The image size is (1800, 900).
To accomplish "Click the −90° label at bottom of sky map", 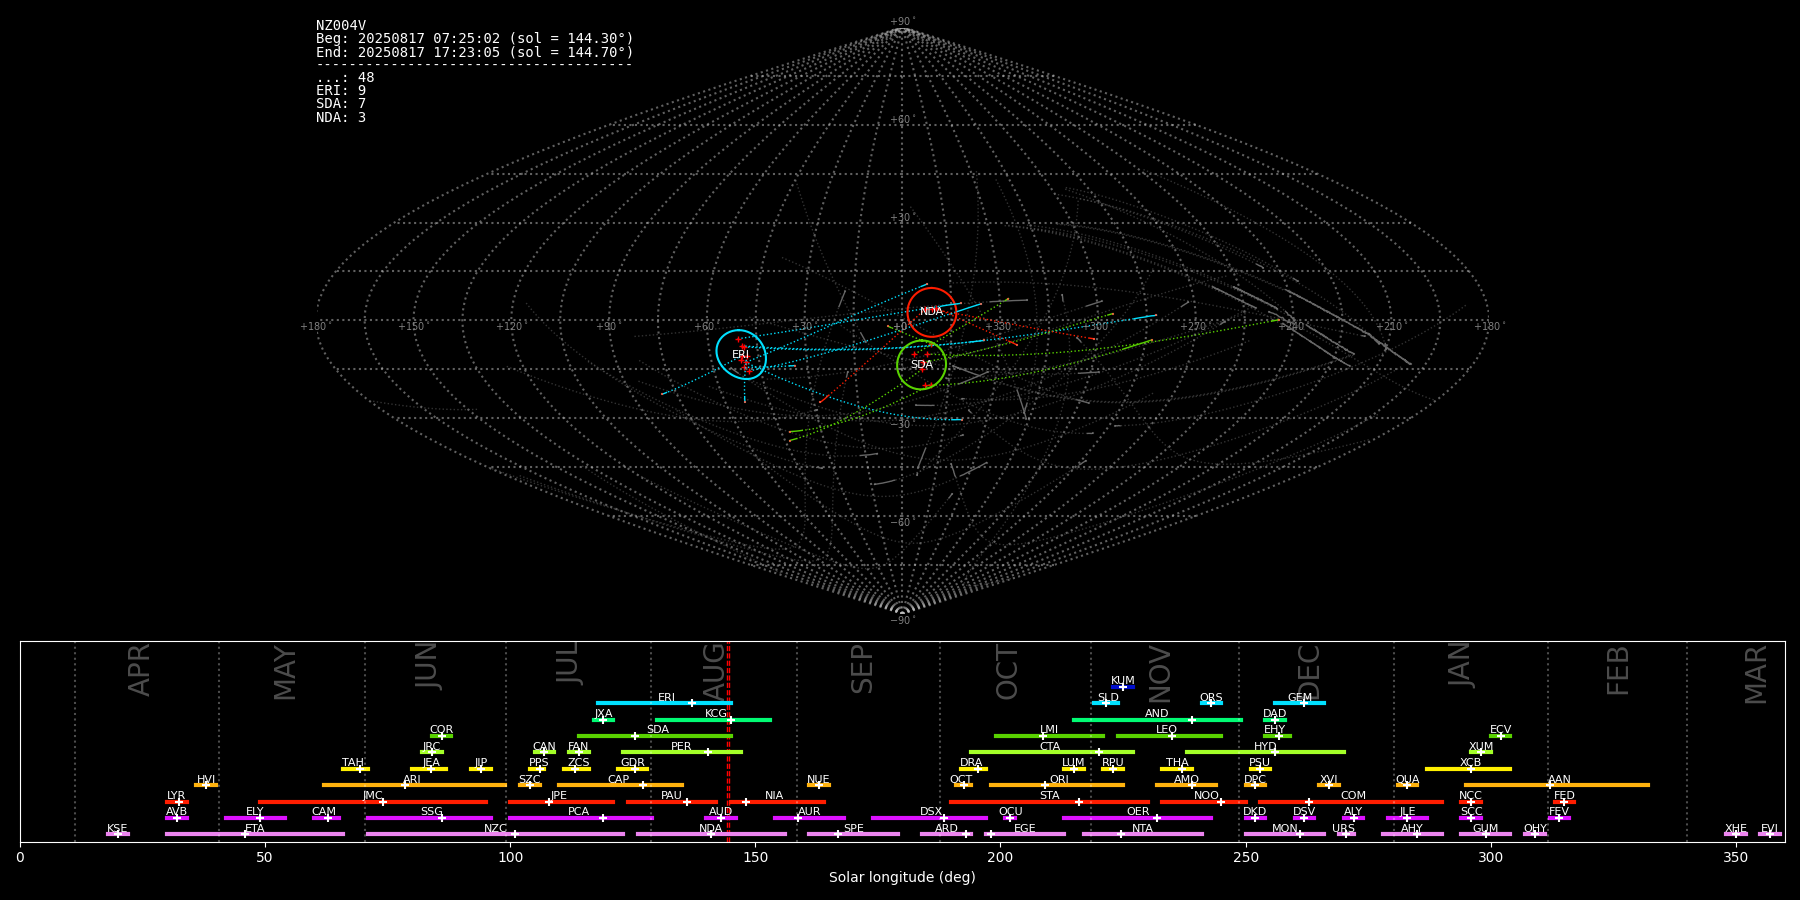I will coord(902,620).
